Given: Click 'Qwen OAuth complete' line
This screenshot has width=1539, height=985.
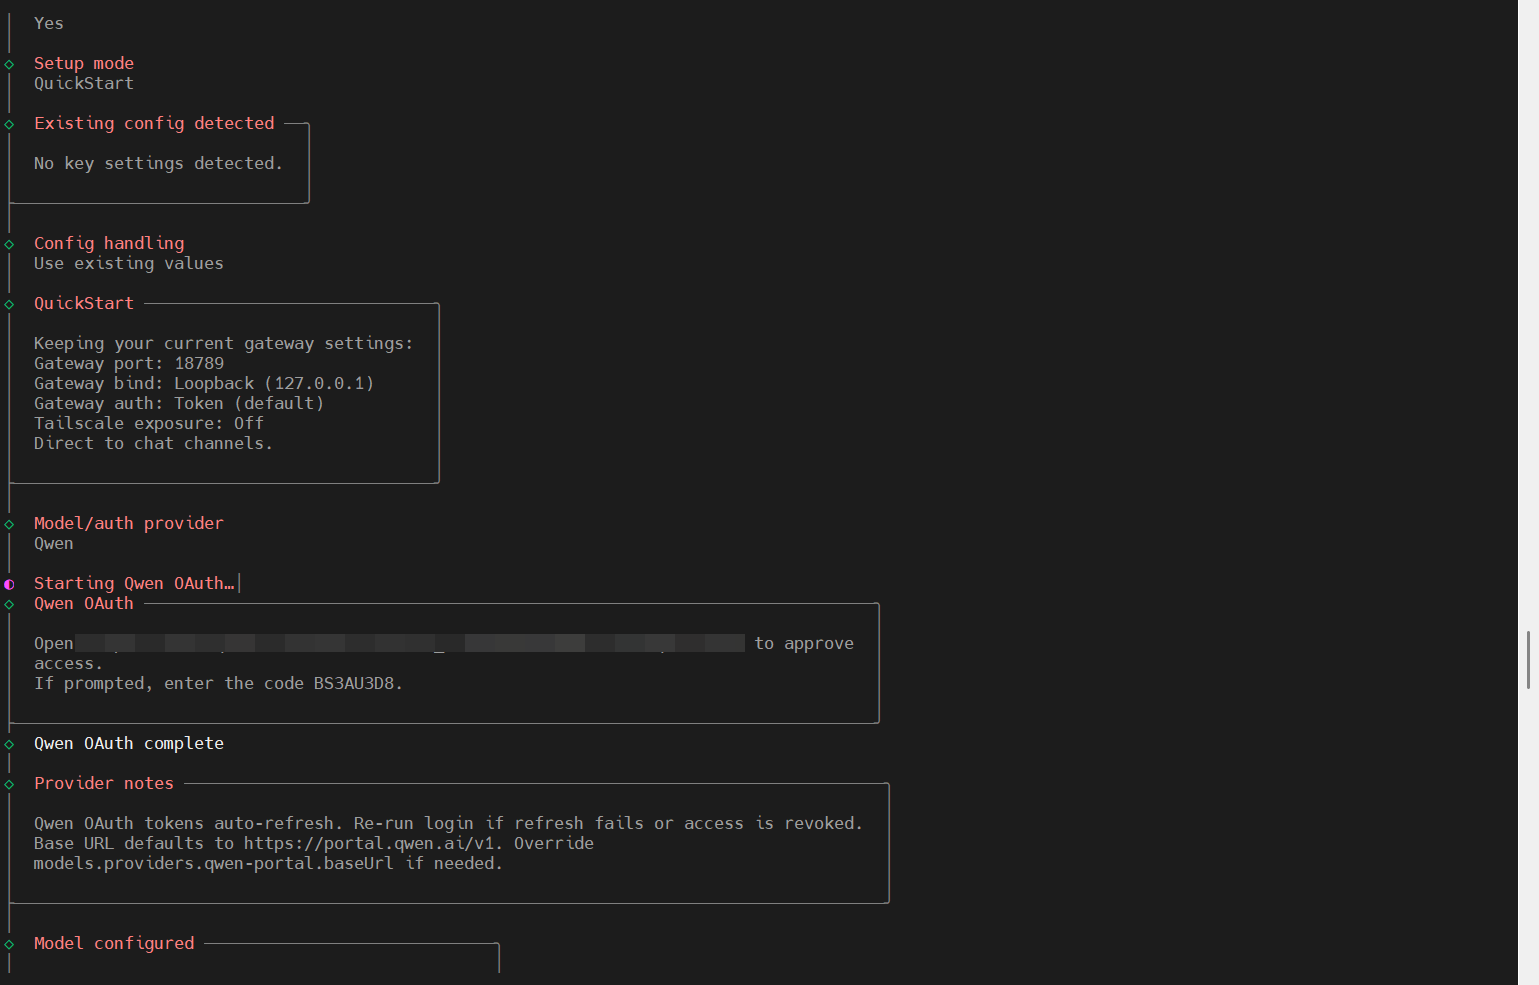Looking at the screenshot, I should point(129,743).
